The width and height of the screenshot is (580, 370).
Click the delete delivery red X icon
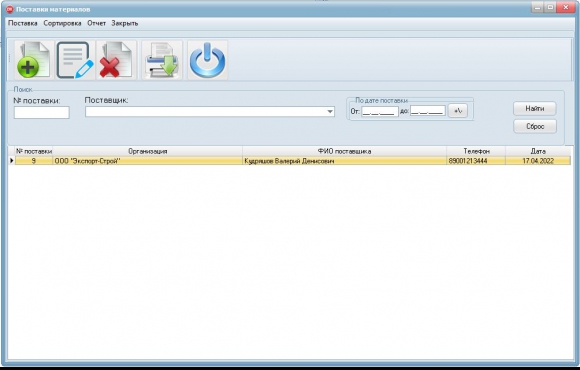117,60
